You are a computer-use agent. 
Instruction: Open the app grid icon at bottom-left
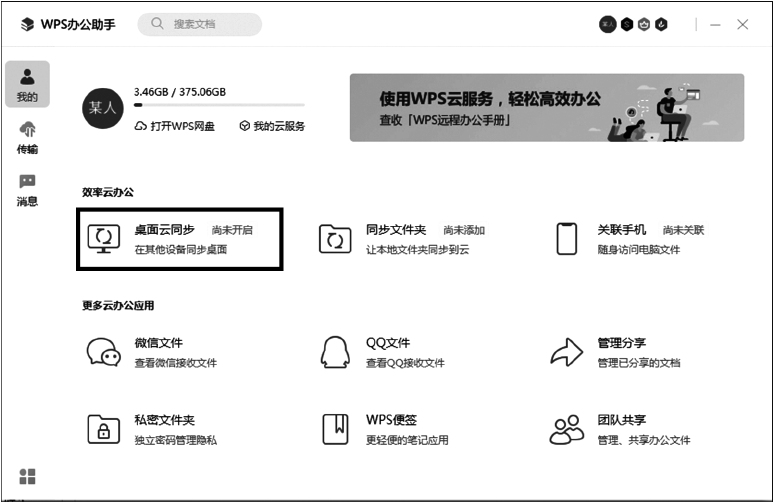click(x=28, y=476)
